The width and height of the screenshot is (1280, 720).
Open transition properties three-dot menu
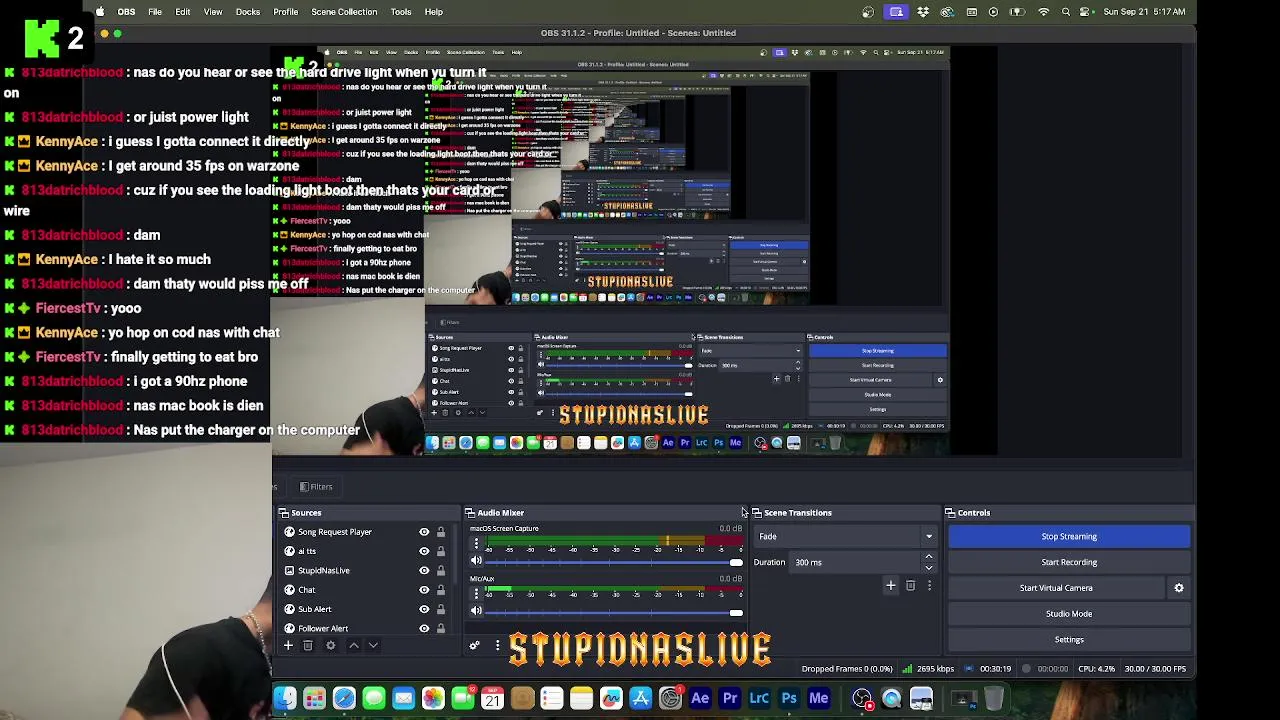click(929, 585)
